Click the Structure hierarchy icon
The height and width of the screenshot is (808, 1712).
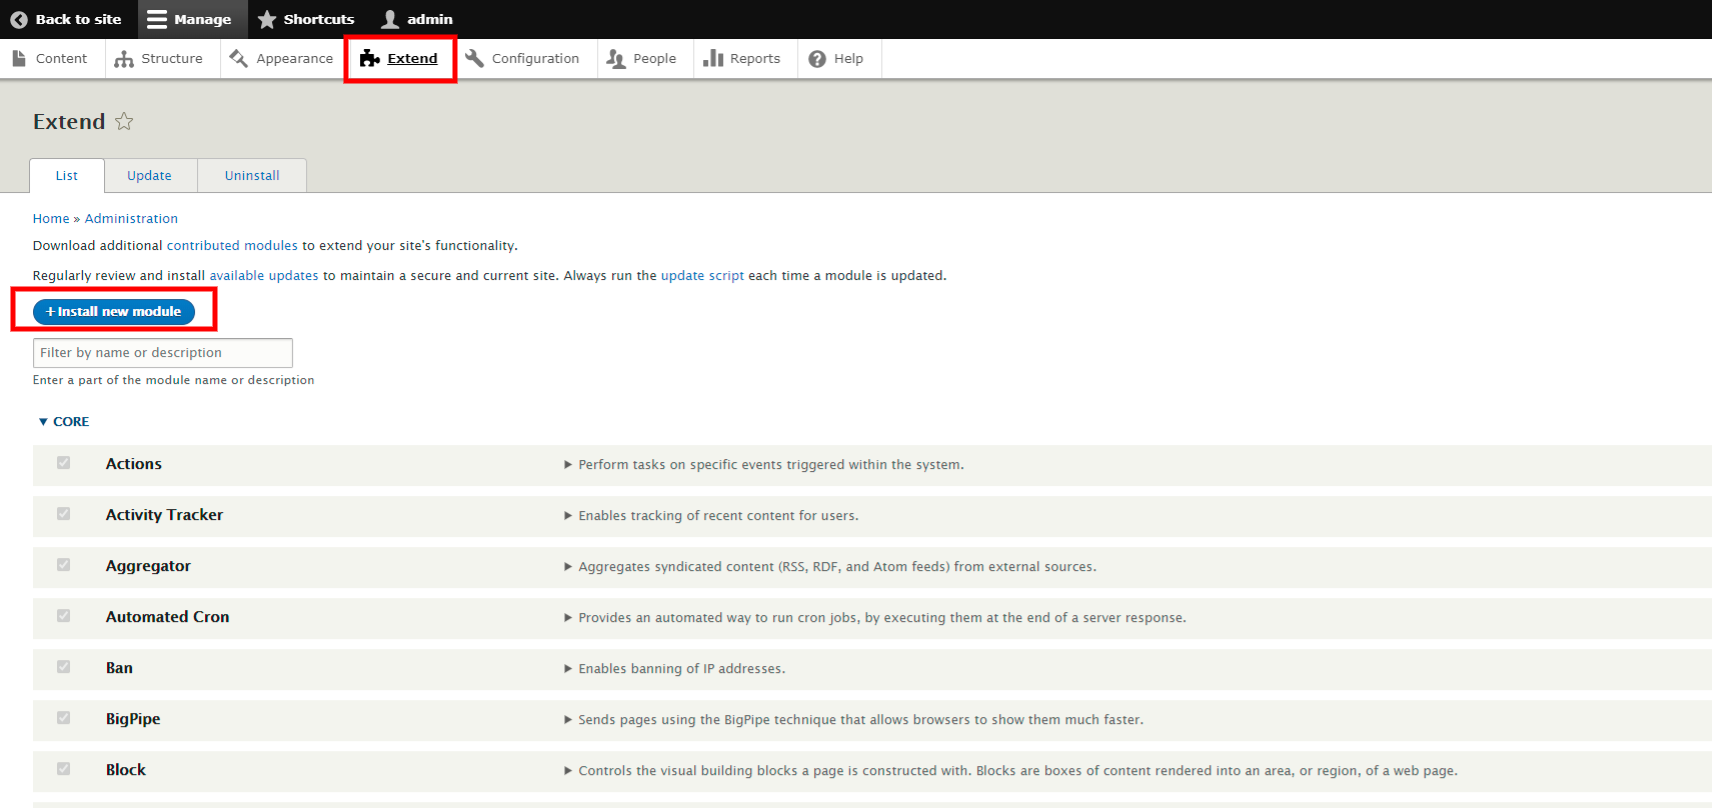(x=124, y=59)
